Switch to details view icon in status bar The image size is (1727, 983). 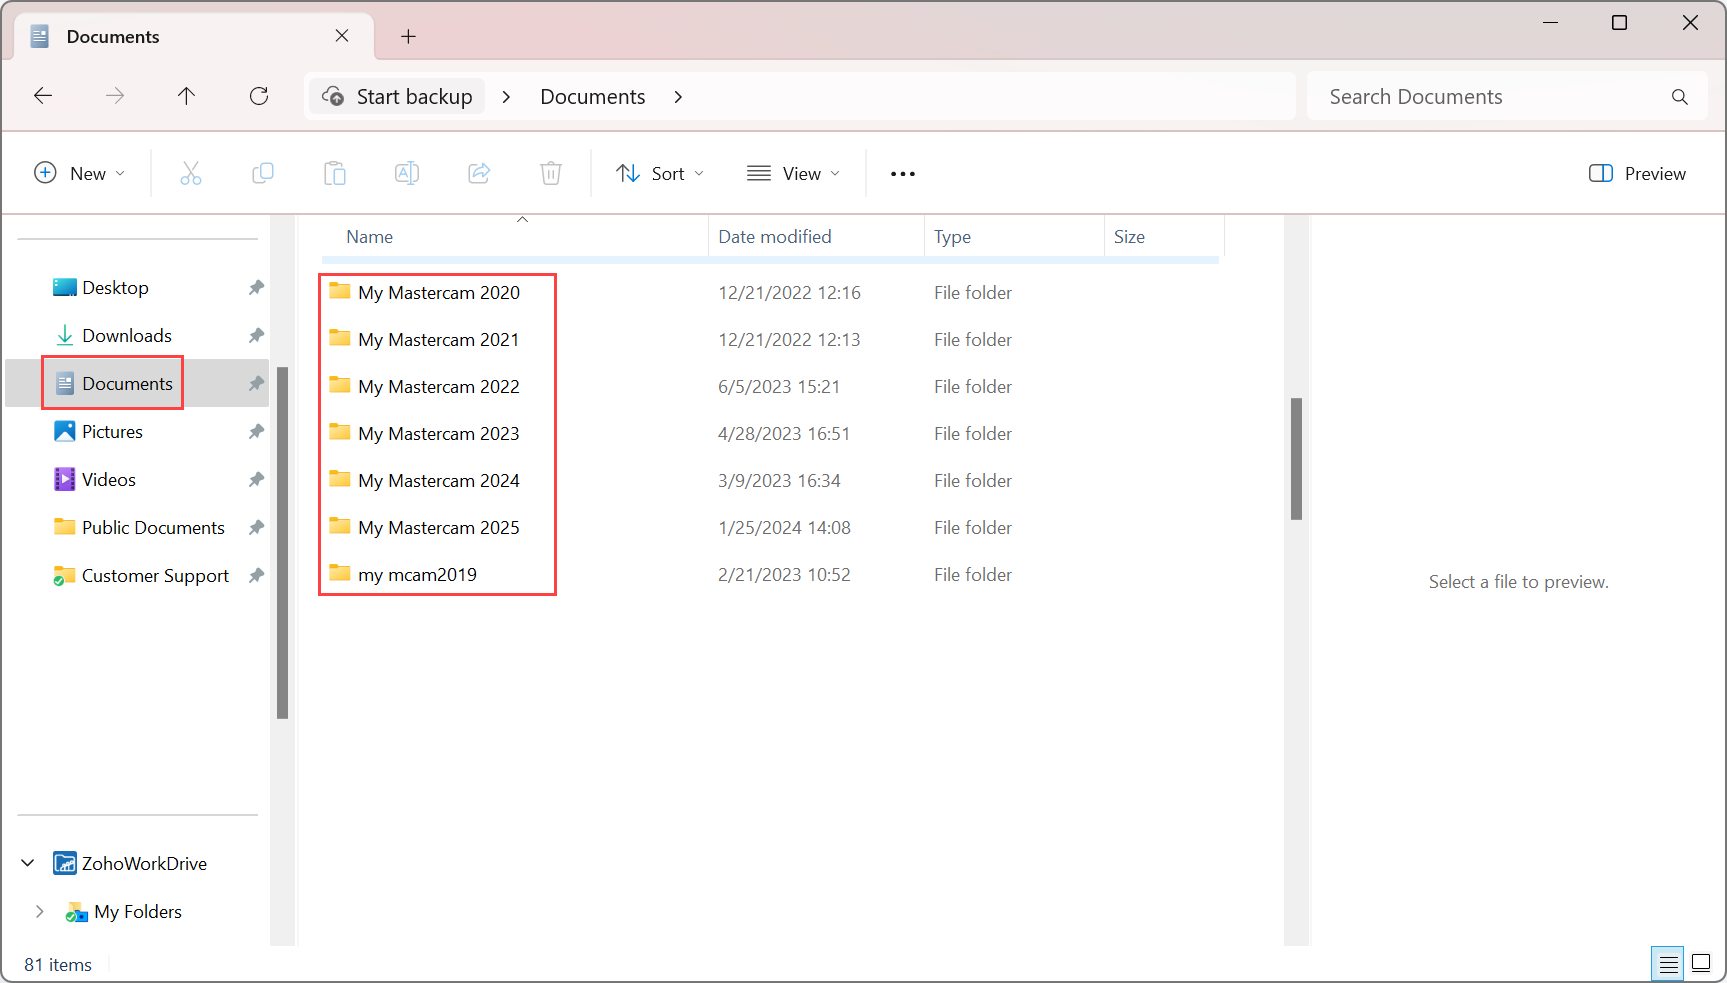click(x=1668, y=964)
